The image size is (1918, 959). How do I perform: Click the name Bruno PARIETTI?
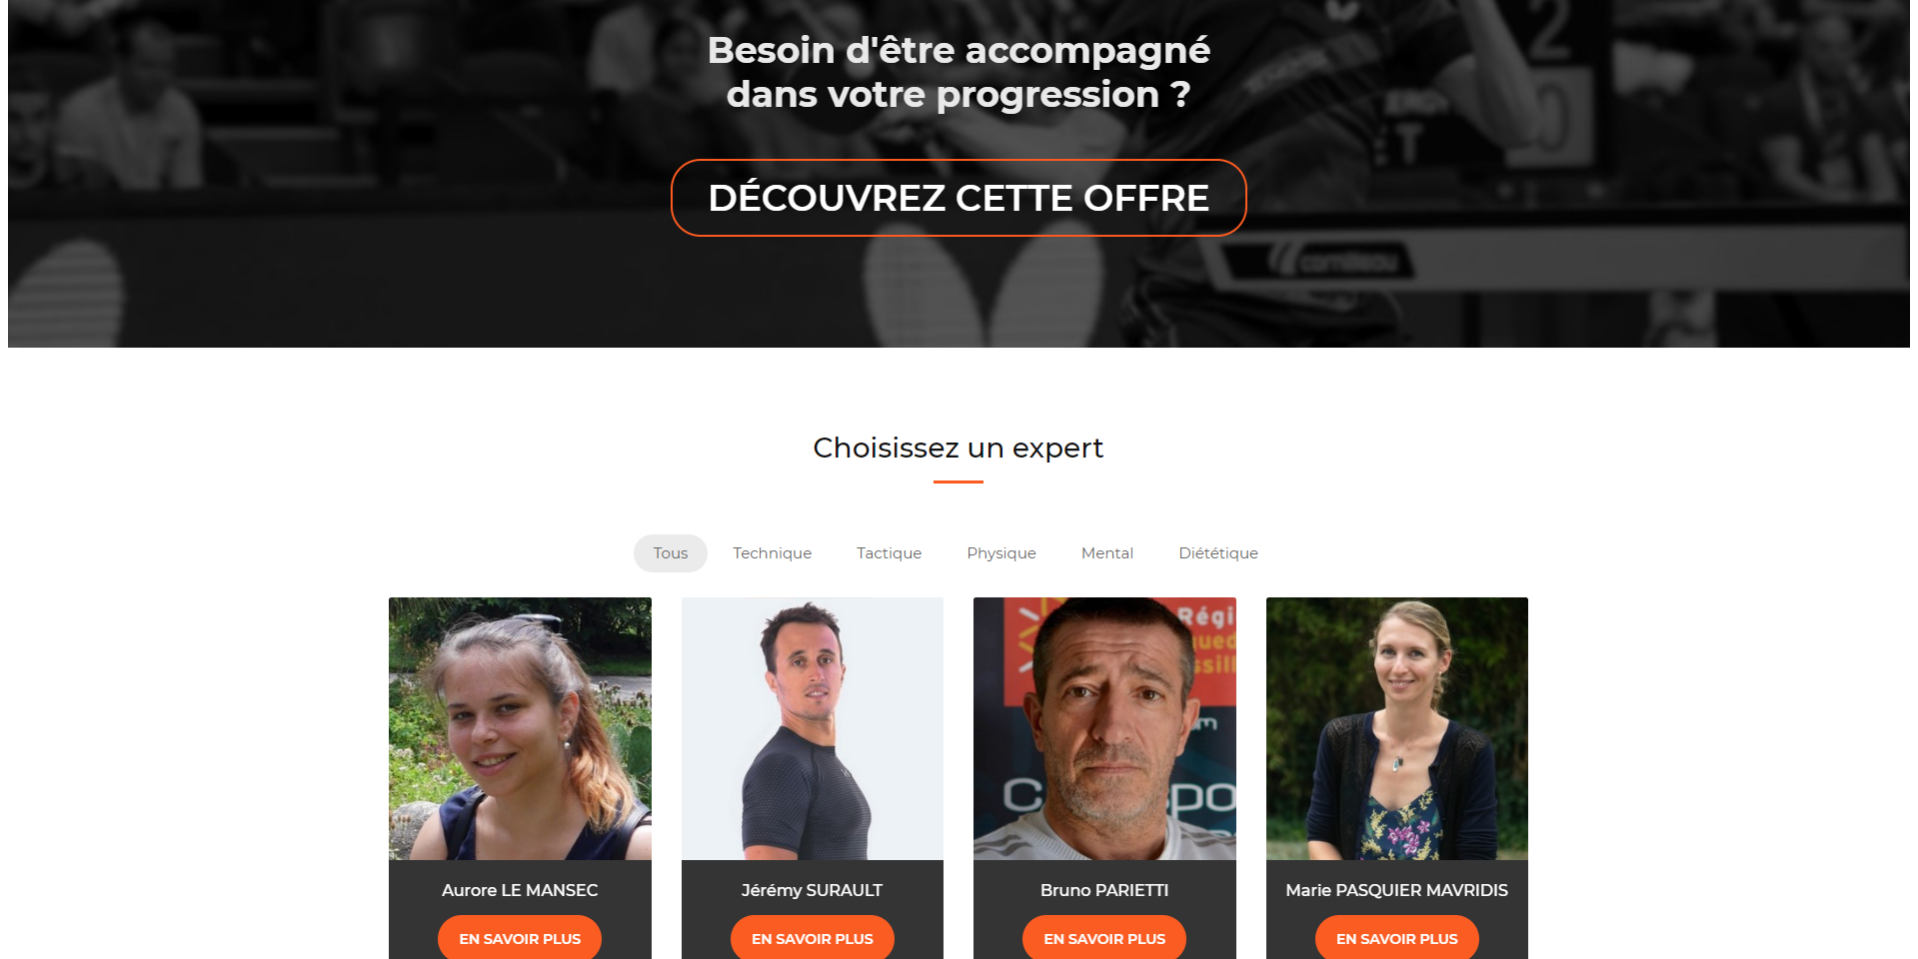(1104, 890)
